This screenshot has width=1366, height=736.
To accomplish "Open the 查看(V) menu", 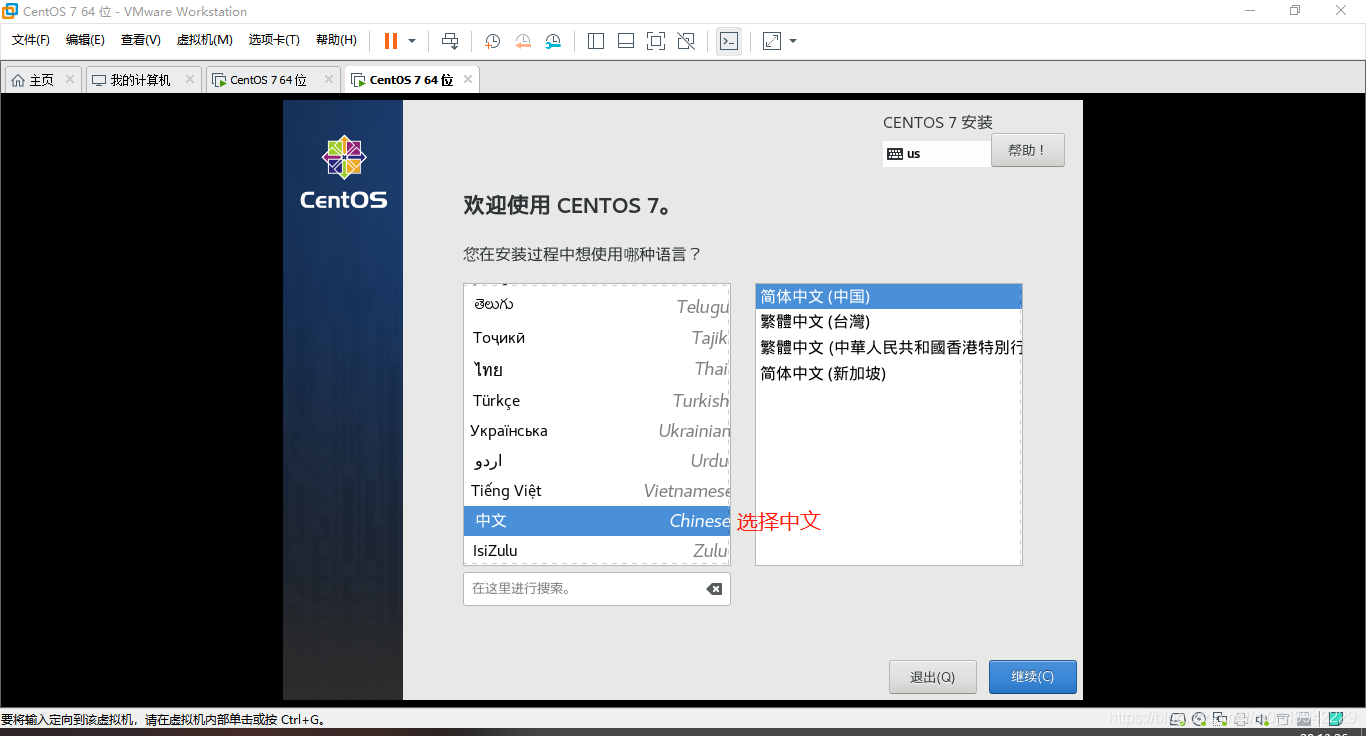I will (x=141, y=40).
